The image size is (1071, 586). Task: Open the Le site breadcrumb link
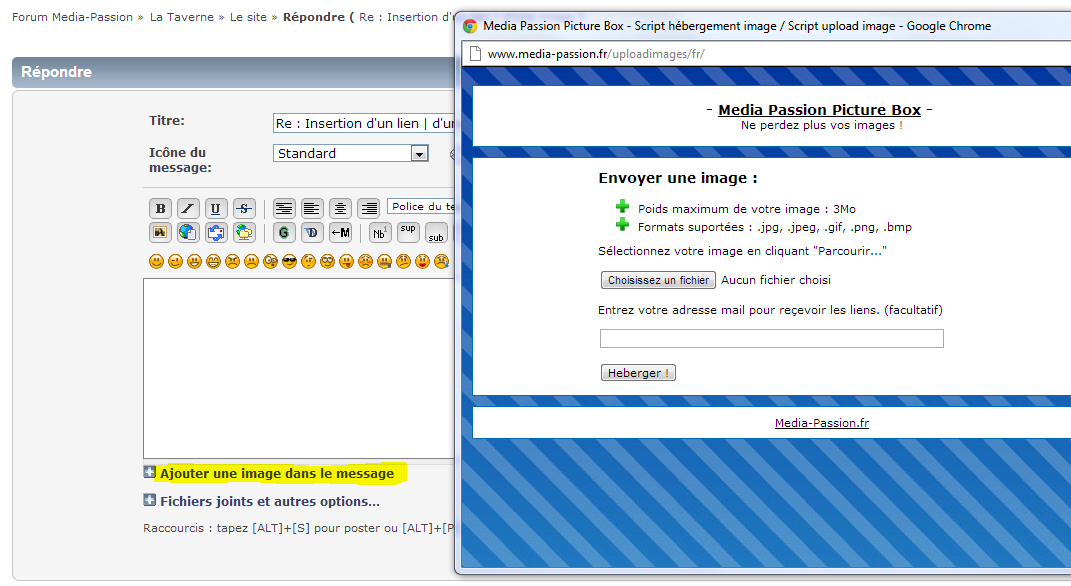(x=248, y=17)
